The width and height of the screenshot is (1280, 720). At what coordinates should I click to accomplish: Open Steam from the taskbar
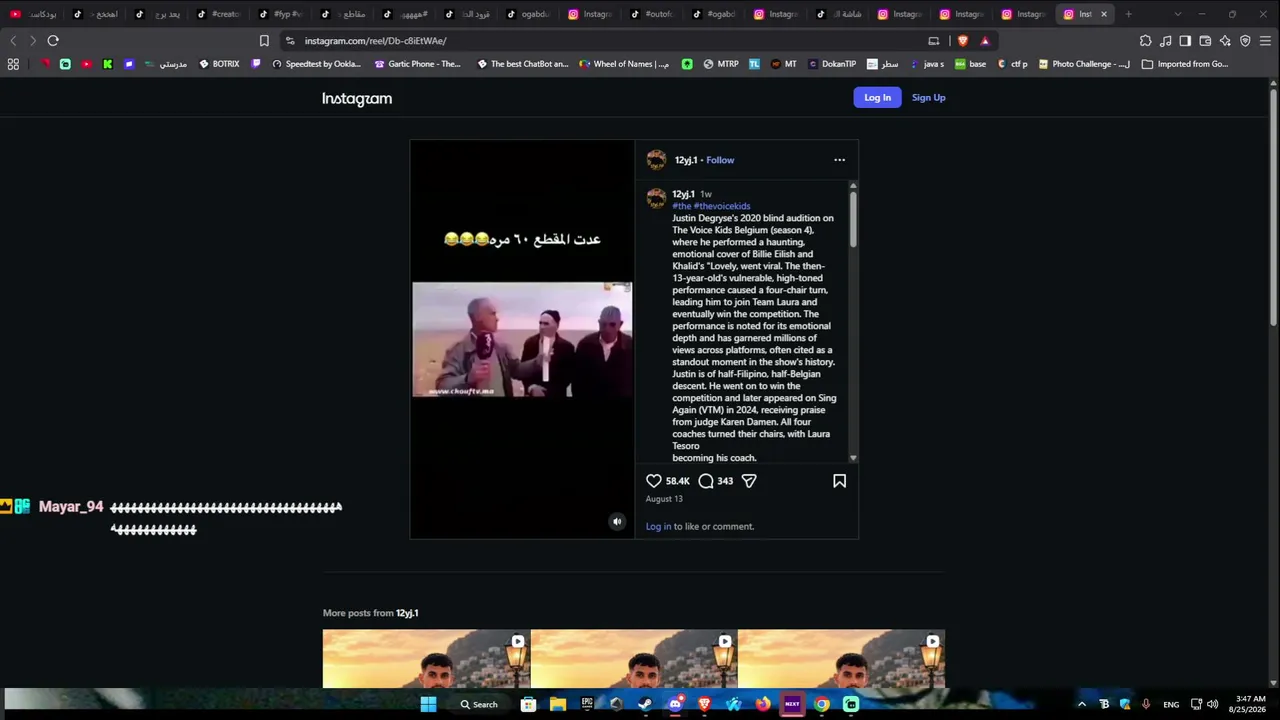click(x=645, y=704)
